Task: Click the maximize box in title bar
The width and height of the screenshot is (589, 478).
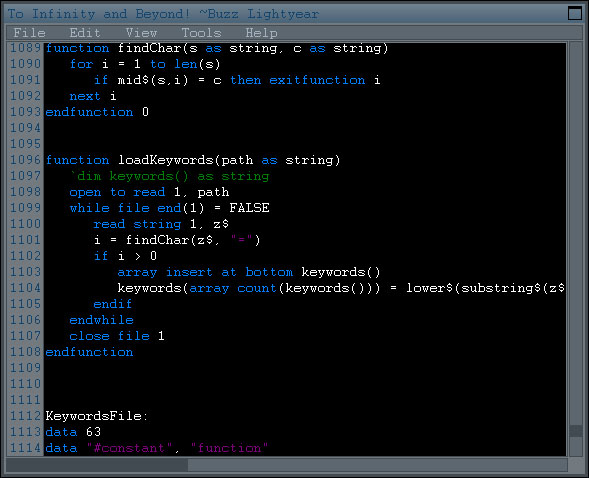Action: point(575,13)
